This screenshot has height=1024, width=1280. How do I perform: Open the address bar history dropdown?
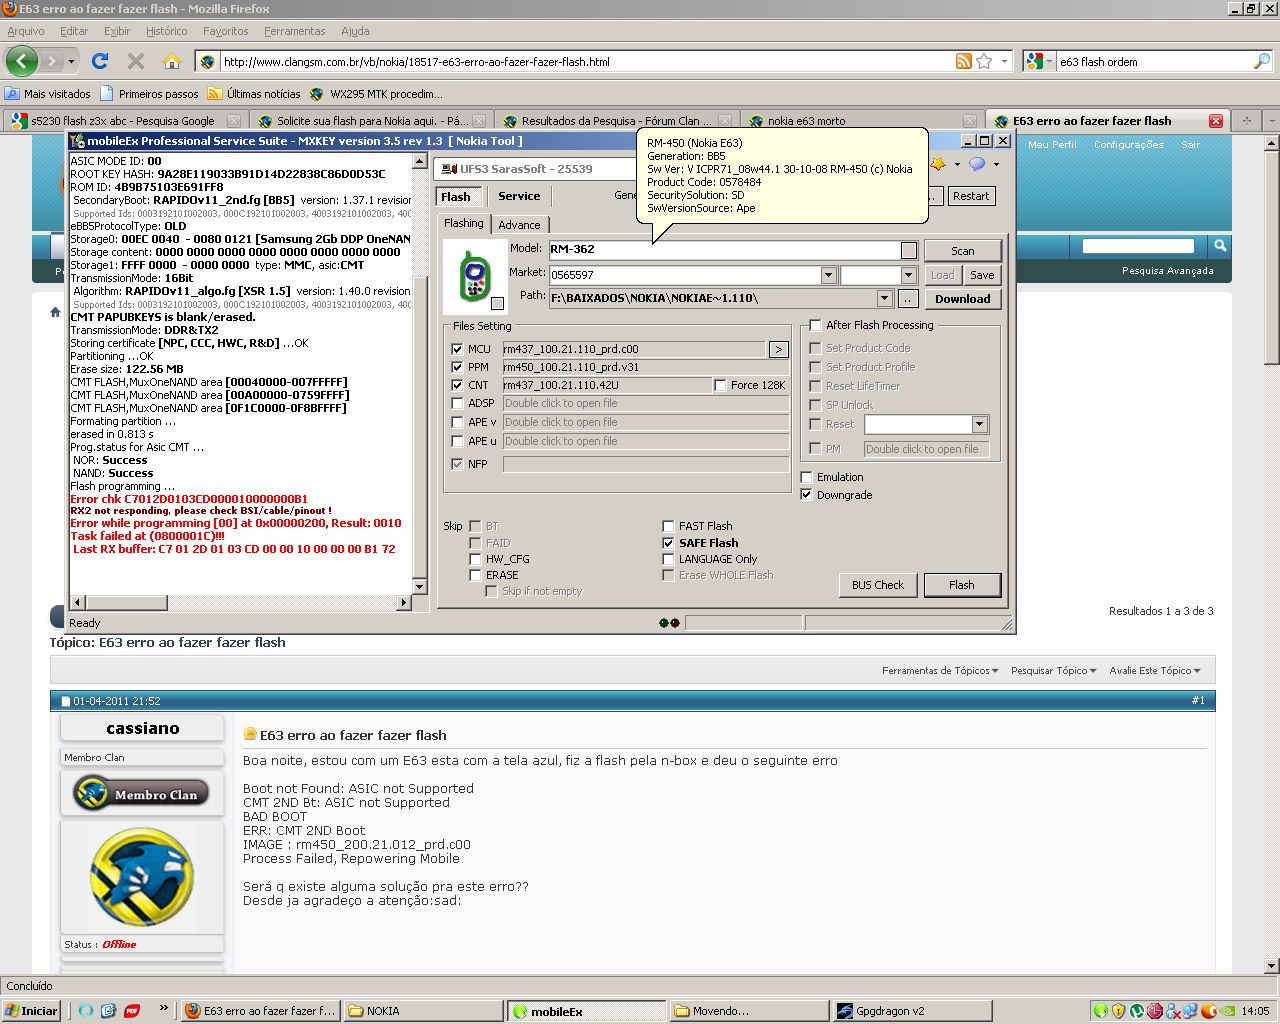coord(1004,61)
